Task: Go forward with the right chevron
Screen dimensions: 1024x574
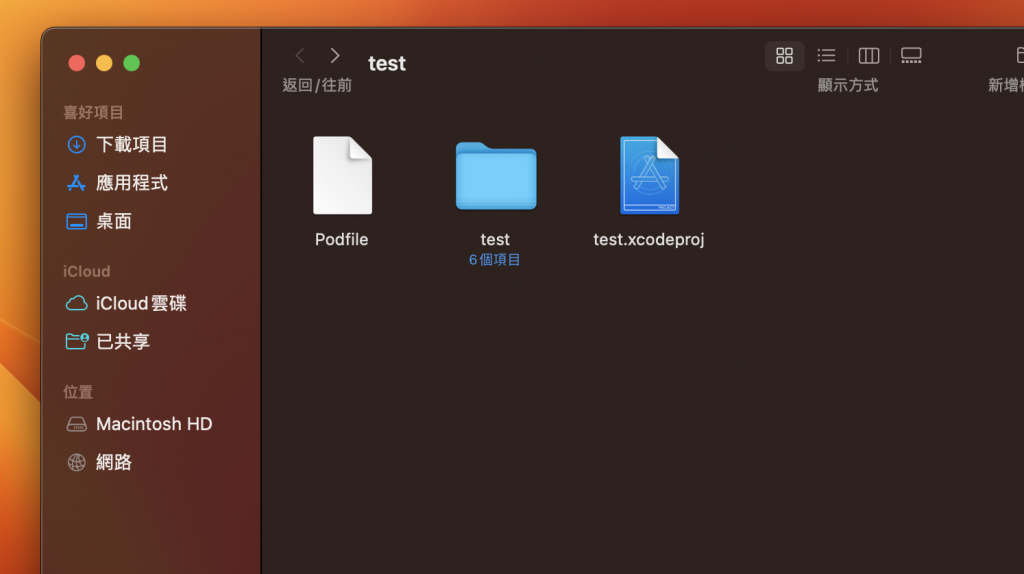Action: tap(335, 56)
